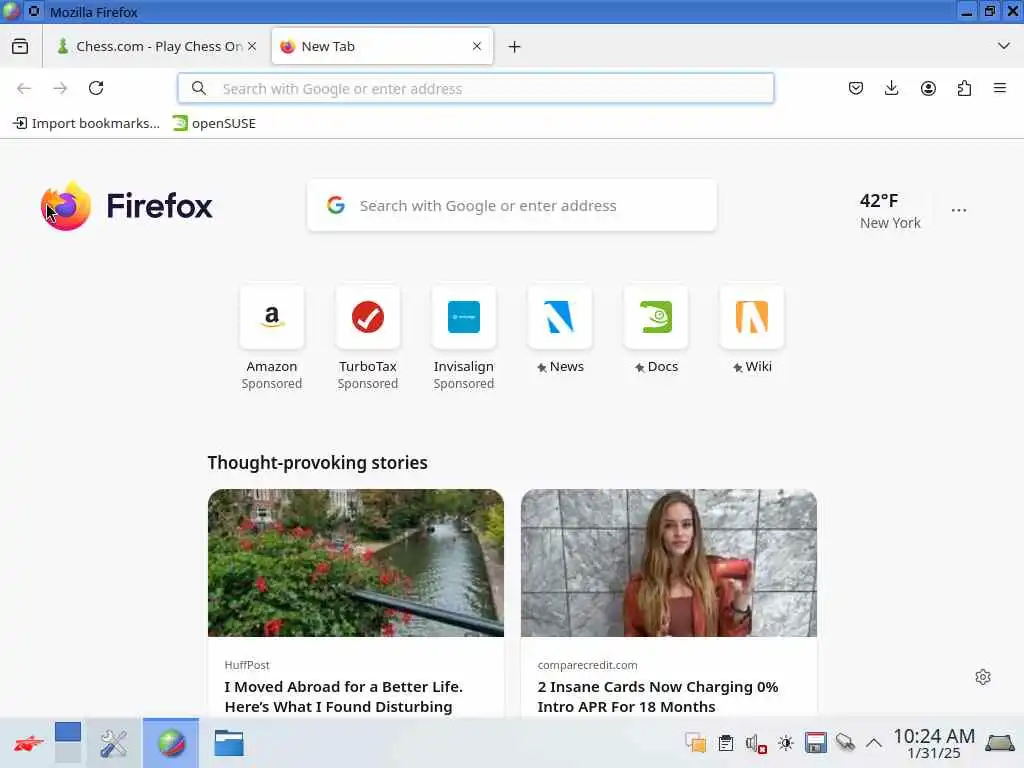Open the comparecredit.com card story image

coord(669,563)
